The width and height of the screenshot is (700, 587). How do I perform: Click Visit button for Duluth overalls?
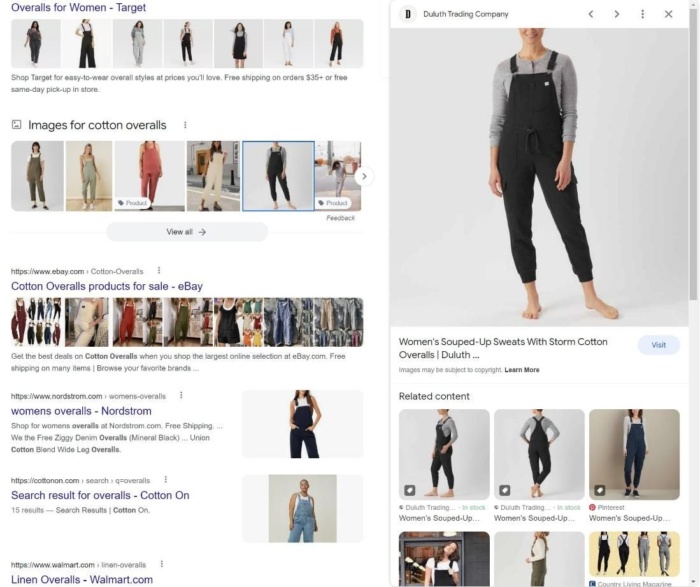coord(658,345)
